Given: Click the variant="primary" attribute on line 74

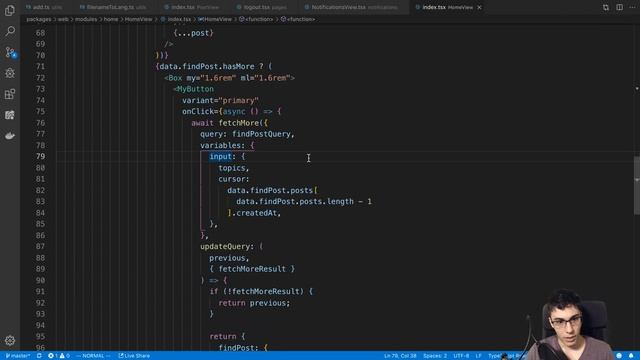Looking at the screenshot, I should point(220,100).
